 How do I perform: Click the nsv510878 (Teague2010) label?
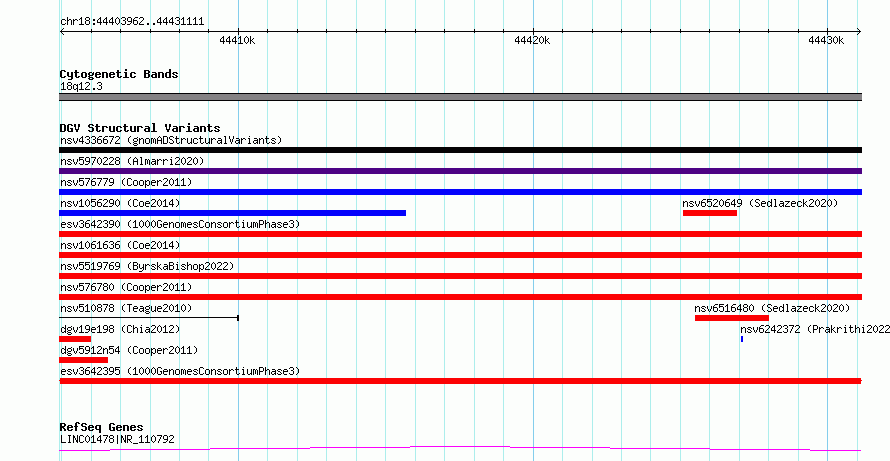(127, 308)
